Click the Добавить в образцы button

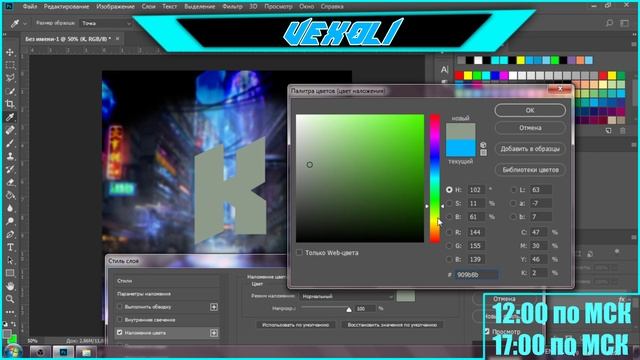[530, 149]
